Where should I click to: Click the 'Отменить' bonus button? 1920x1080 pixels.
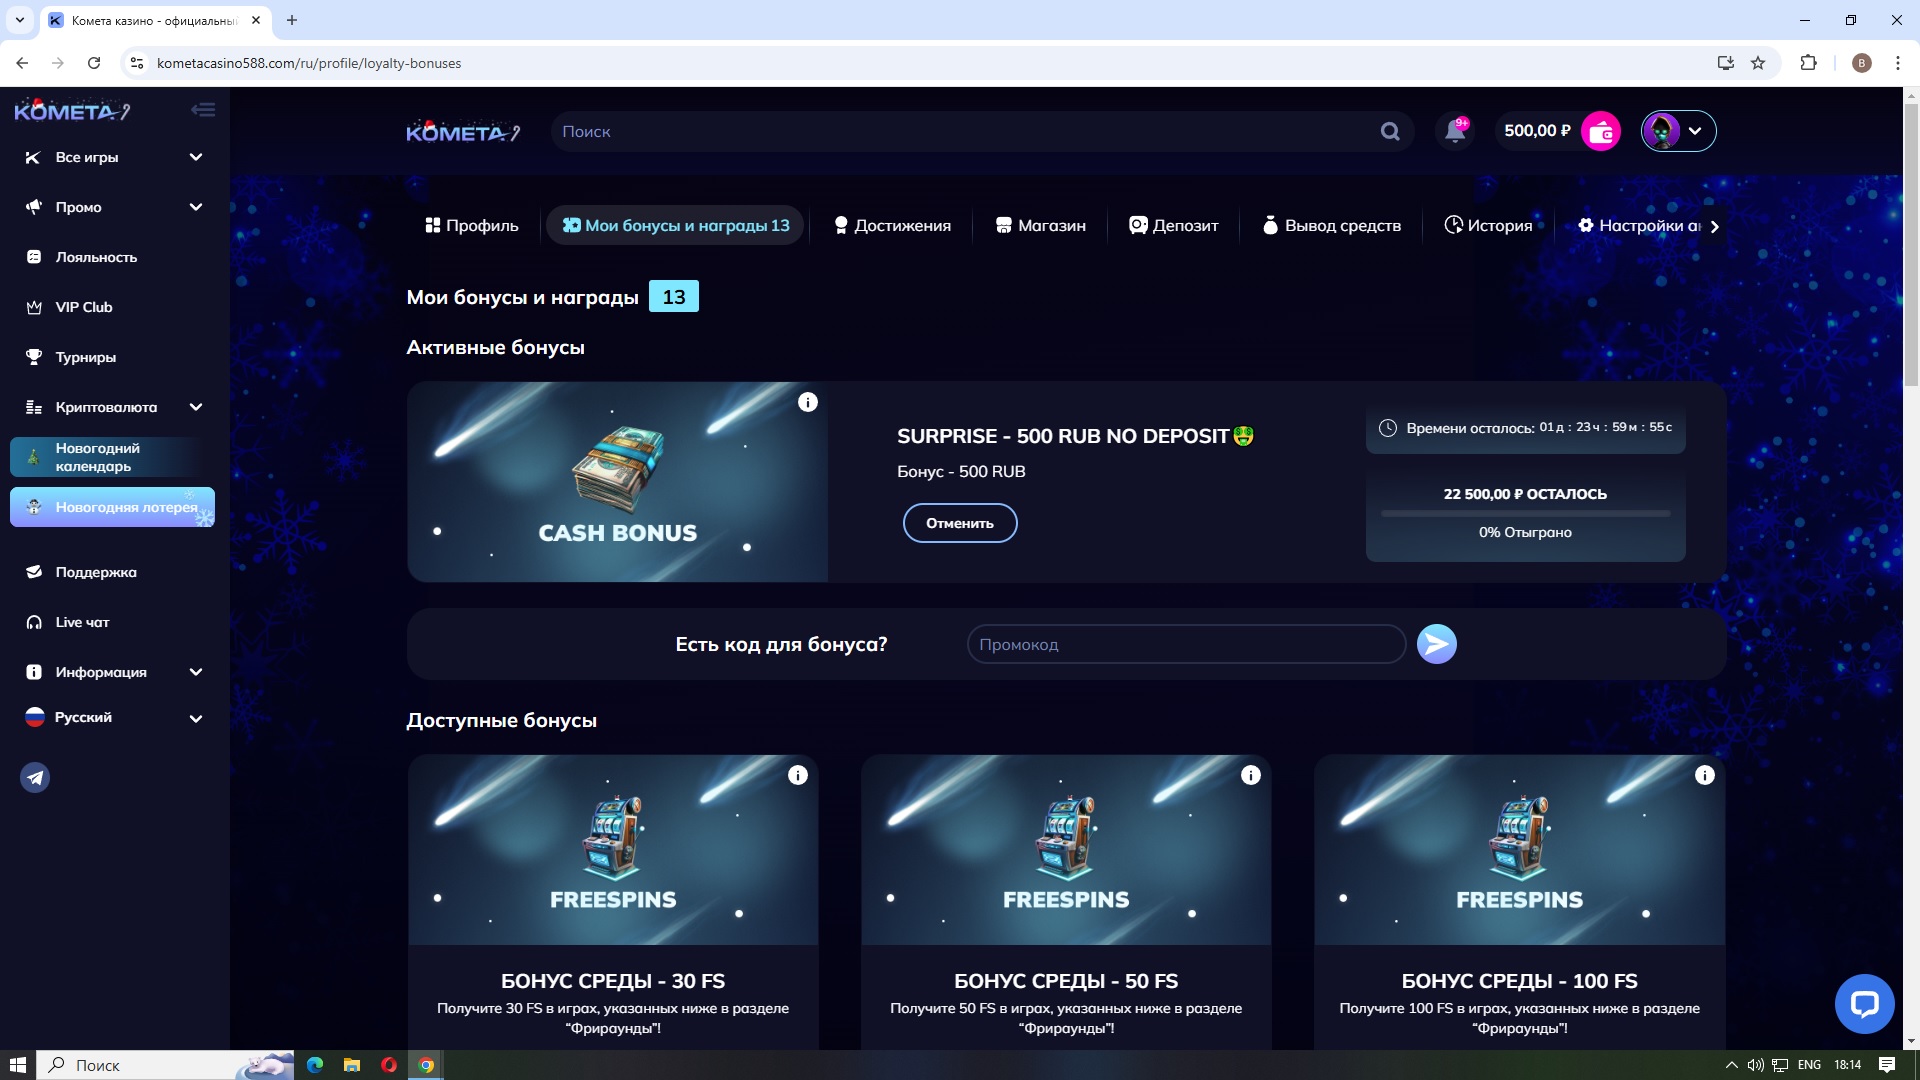pyautogui.click(x=960, y=523)
